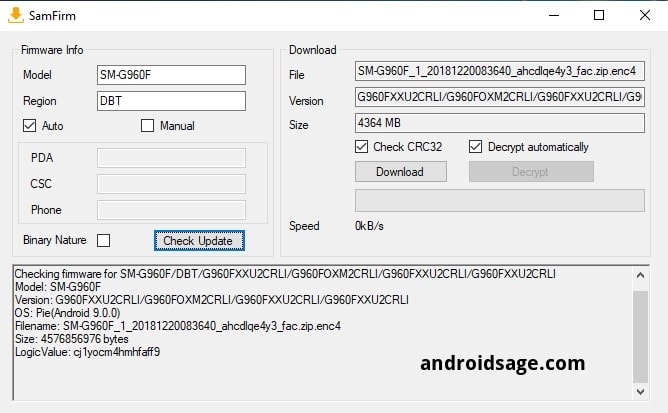Click the SamFirm download arrow app icon
Viewport: 668px width, 413px height.
pyautogui.click(x=16, y=15)
